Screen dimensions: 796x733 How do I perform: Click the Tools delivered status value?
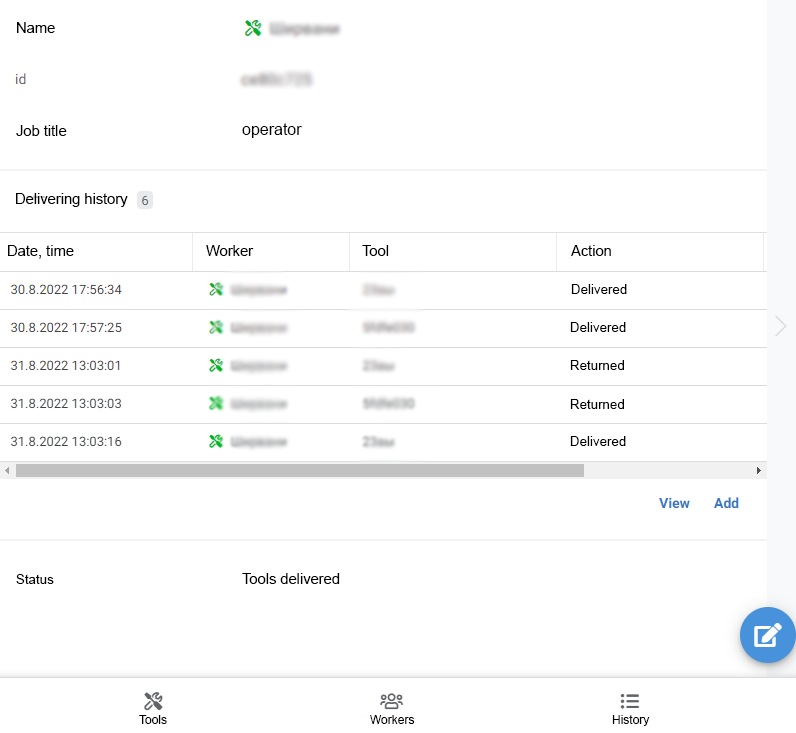tap(291, 579)
